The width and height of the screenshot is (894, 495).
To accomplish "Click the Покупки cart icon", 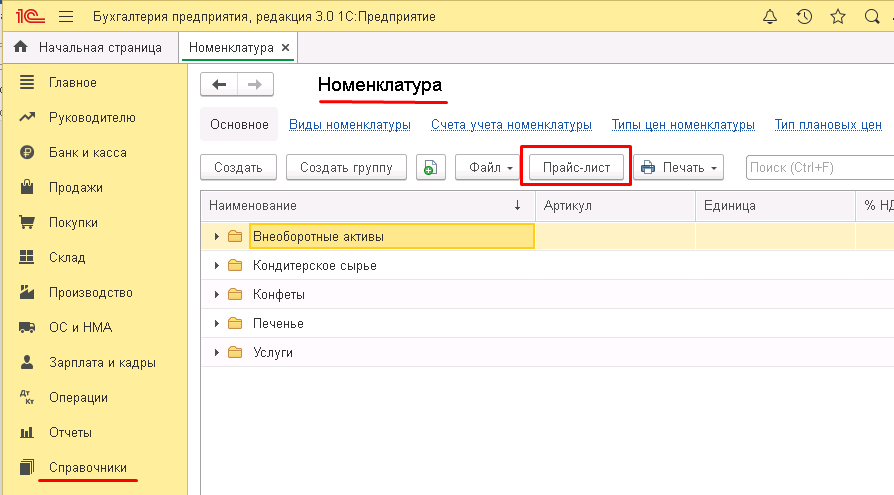I will (x=27, y=222).
